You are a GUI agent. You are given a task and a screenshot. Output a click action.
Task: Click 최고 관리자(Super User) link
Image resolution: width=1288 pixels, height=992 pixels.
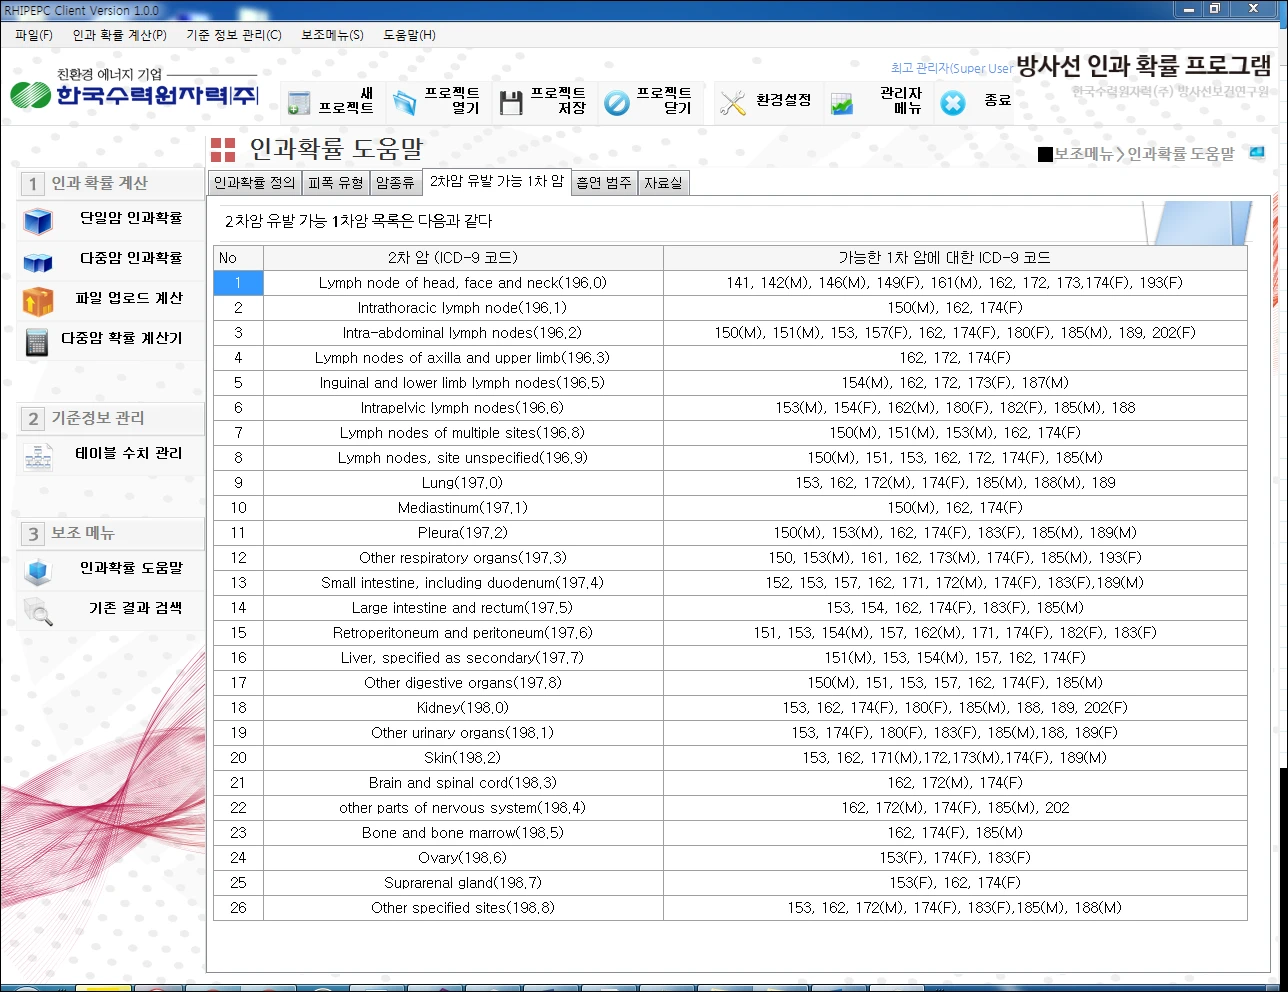tap(952, 68)
